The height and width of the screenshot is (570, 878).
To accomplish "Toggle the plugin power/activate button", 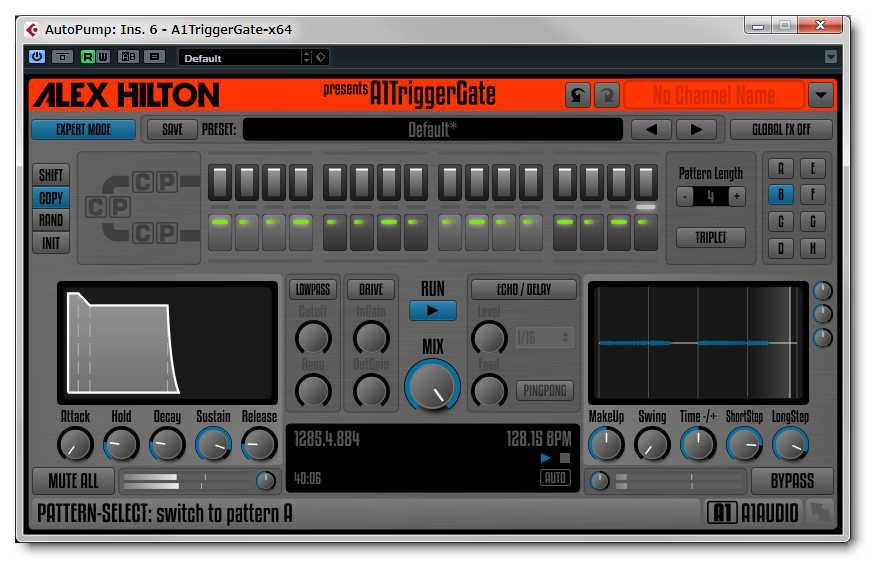I will (37, 57).
